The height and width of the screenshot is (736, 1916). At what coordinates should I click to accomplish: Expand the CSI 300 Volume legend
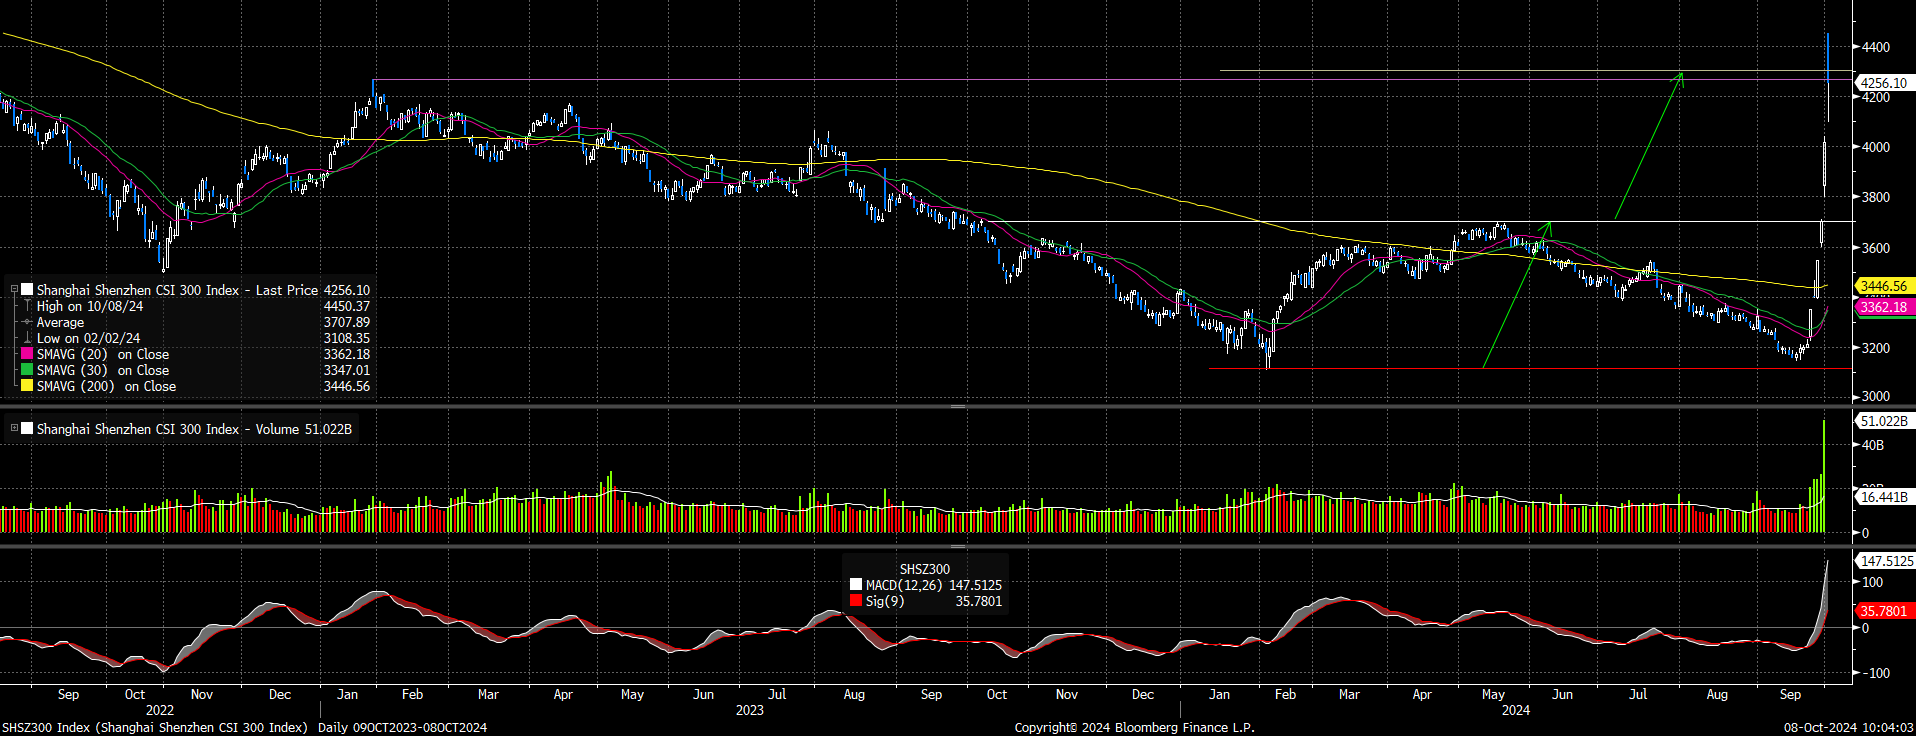[14, 428]
